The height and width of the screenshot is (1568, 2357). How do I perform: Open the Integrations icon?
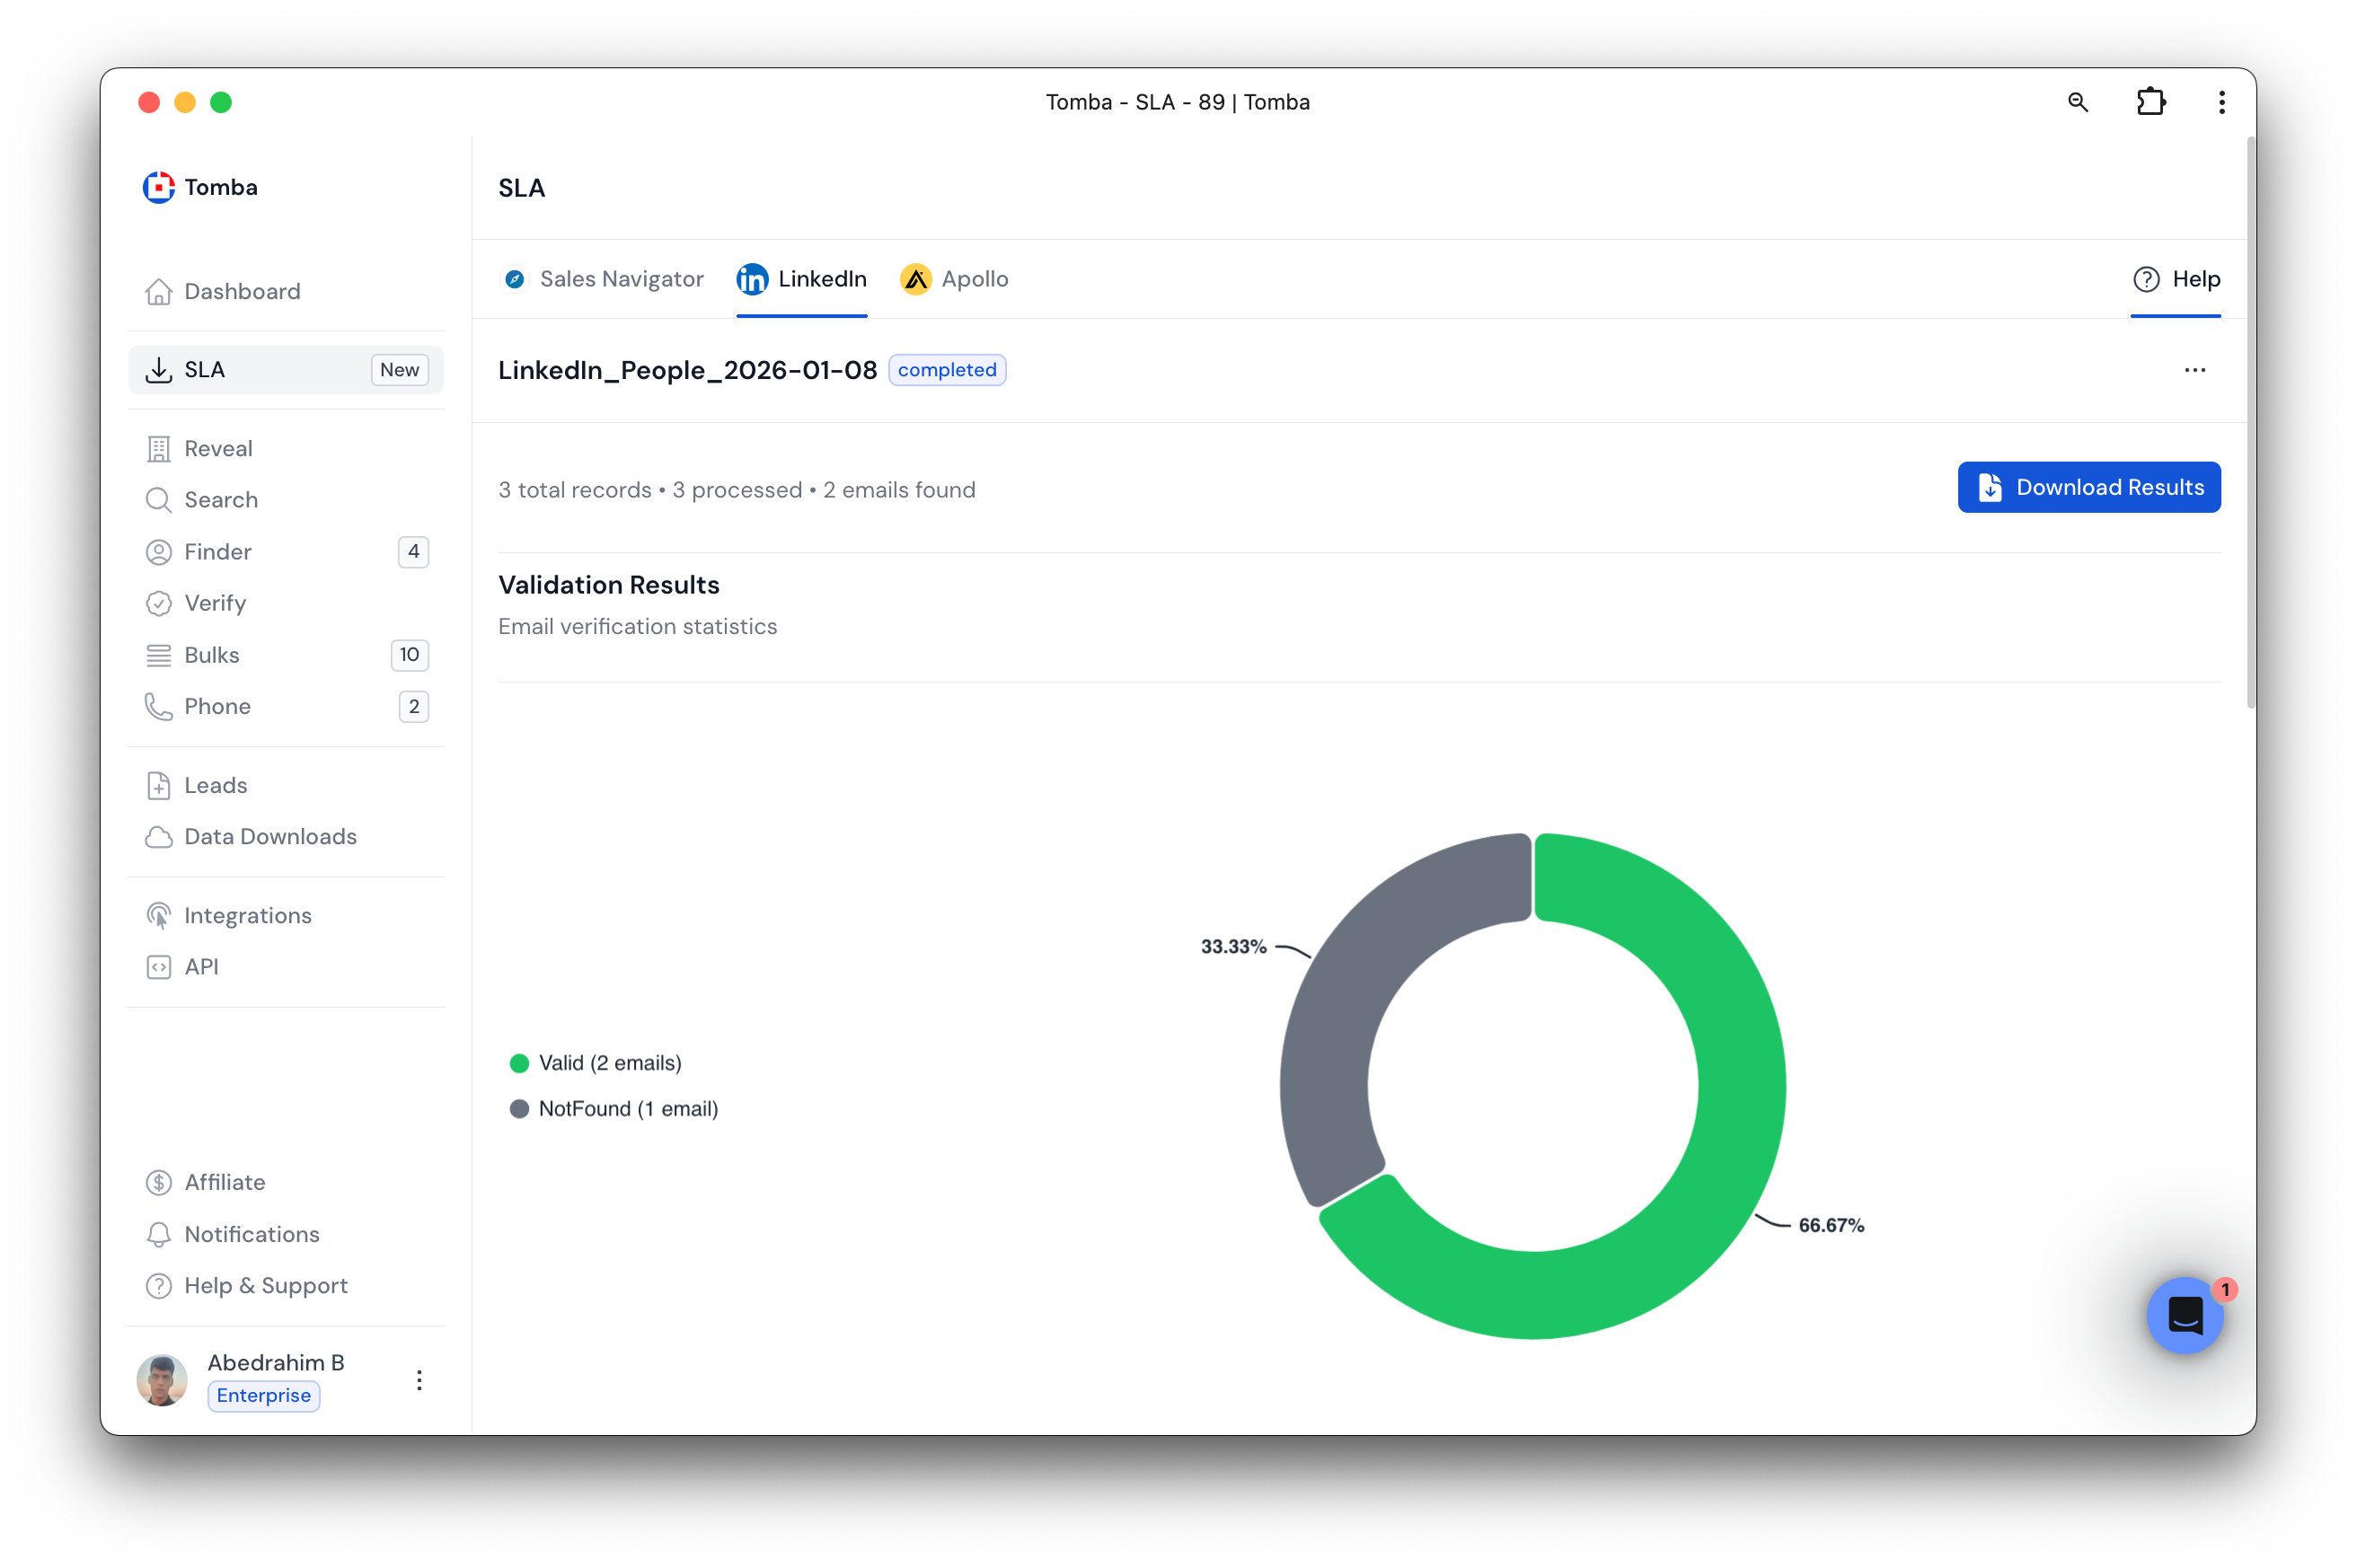(x=158, y=916)
